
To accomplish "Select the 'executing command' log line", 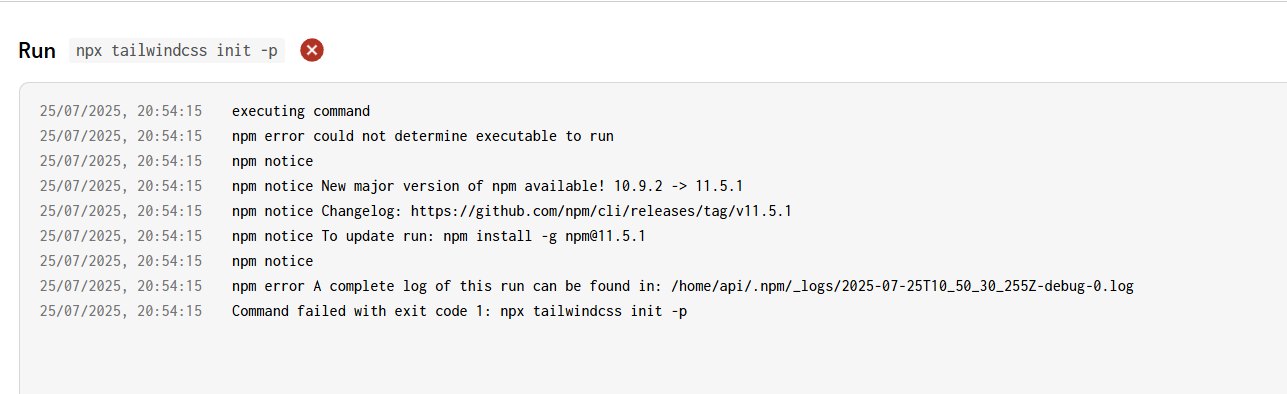I will tap(301, 111).
